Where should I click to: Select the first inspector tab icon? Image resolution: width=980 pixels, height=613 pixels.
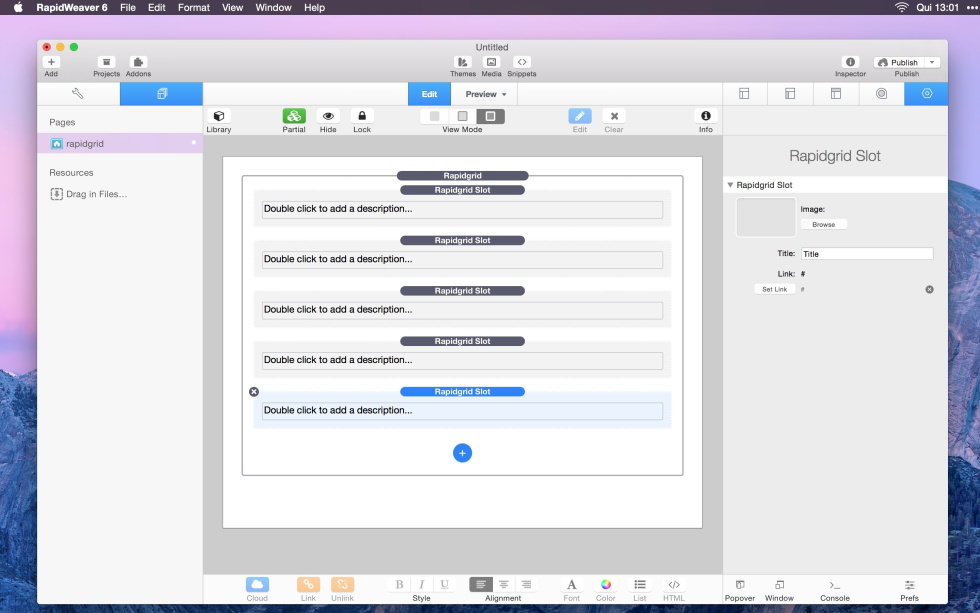(744, 94)
